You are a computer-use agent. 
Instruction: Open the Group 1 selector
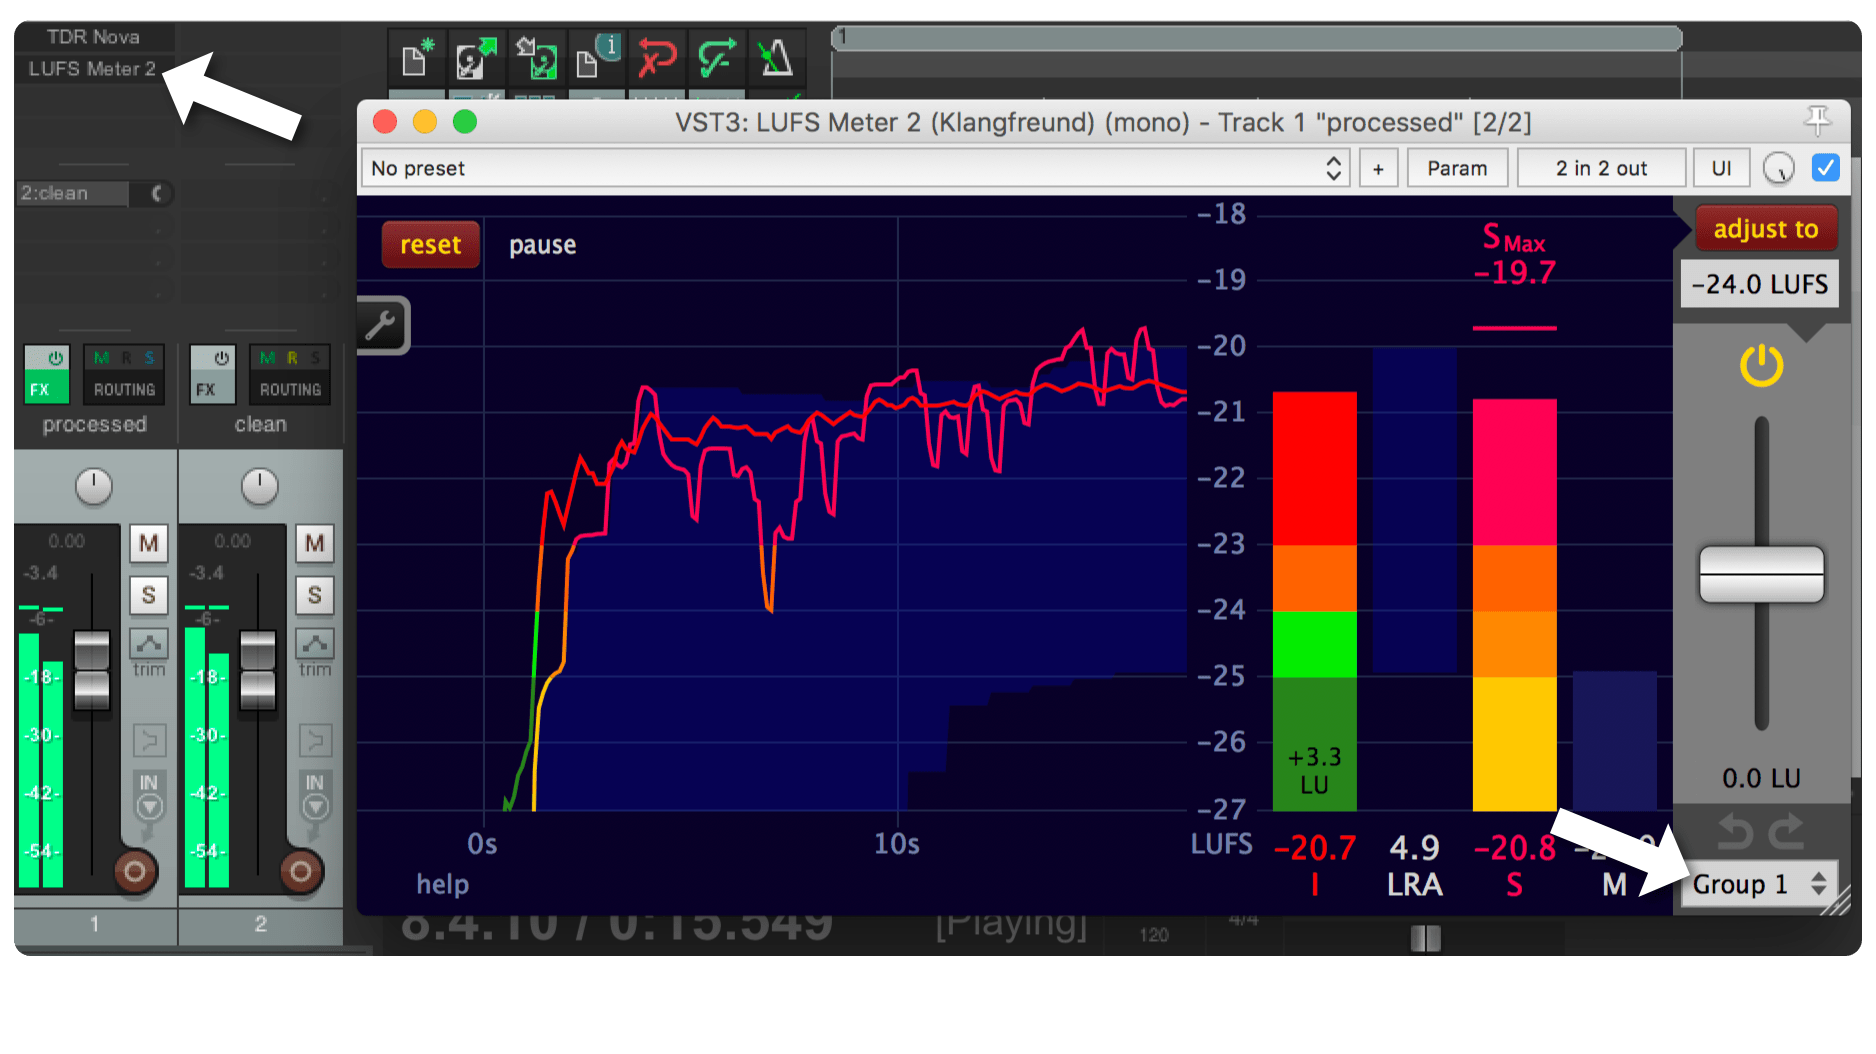tap(1759, 884)
